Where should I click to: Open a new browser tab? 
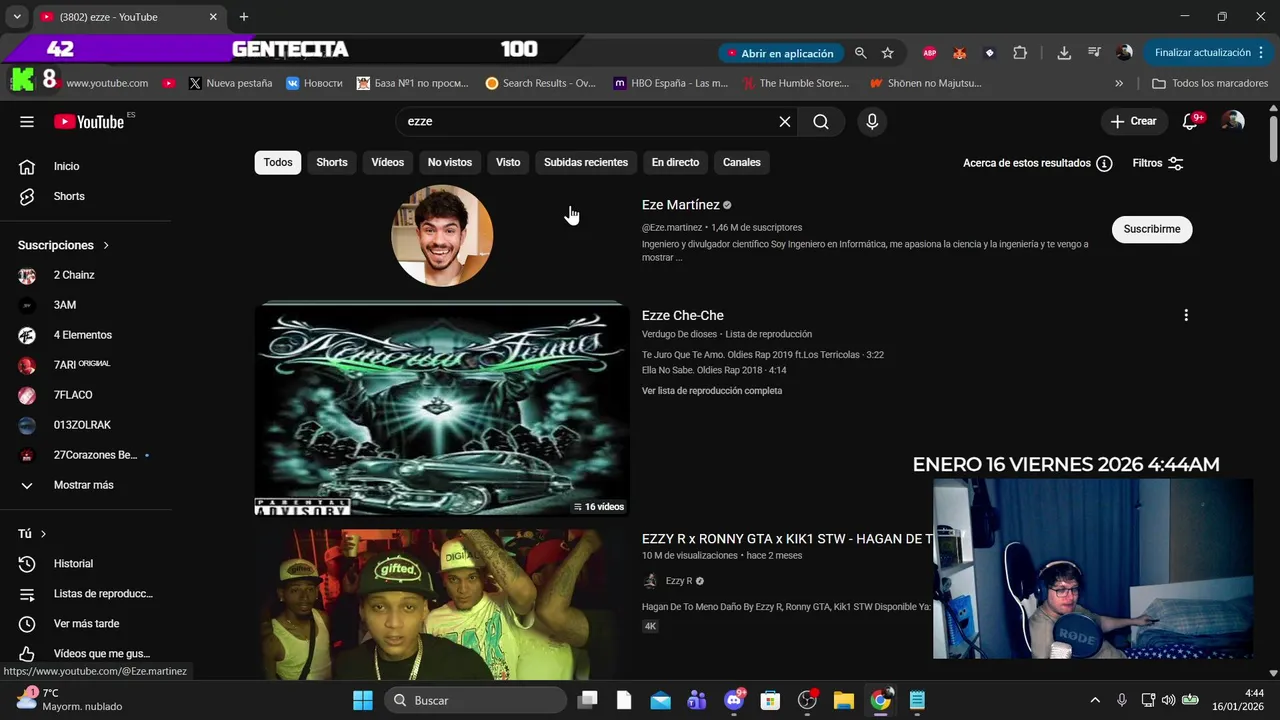(243, 17)
